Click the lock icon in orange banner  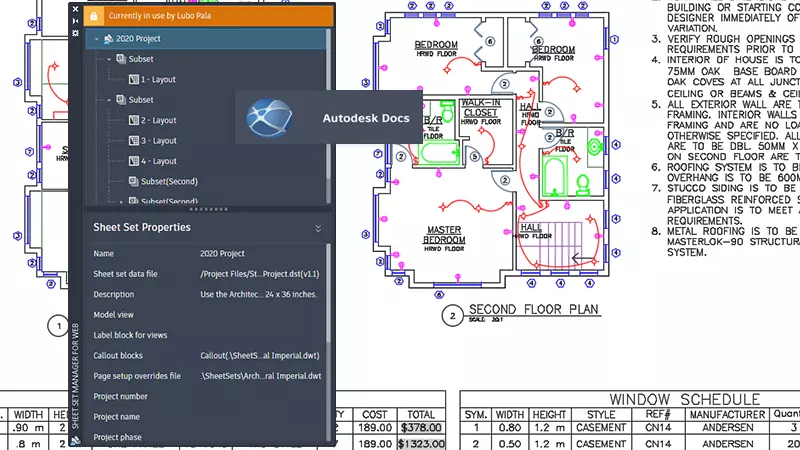pyautogui.click(x=94, y=16)
